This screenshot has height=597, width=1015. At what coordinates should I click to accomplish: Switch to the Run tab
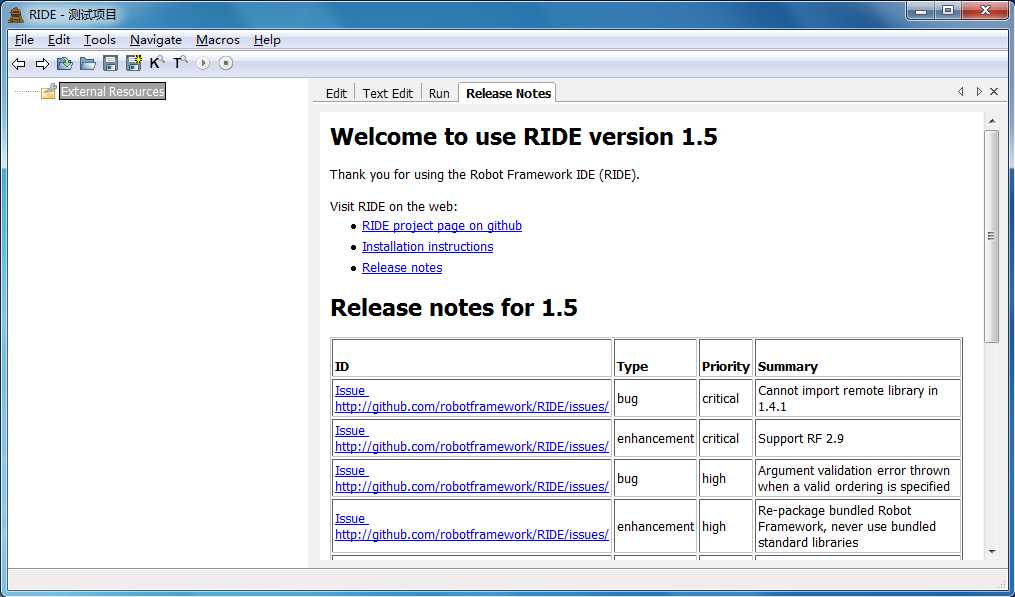pyautogui.click(x=439, y=93)
